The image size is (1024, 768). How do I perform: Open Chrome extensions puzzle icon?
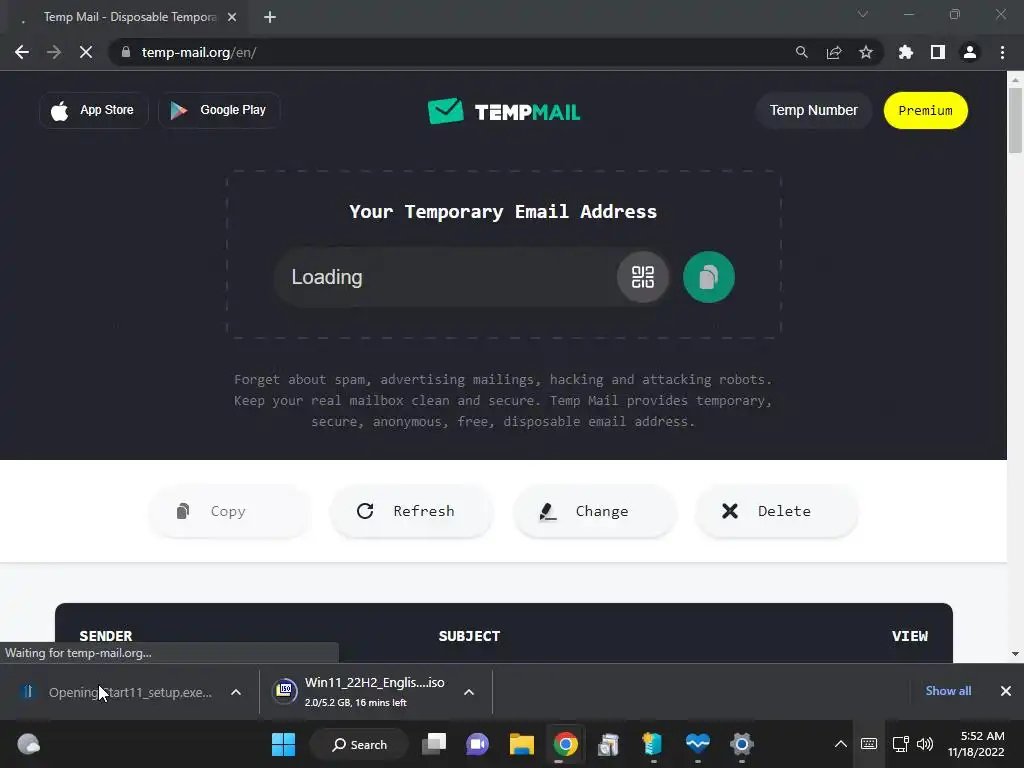tap(906, 52)
